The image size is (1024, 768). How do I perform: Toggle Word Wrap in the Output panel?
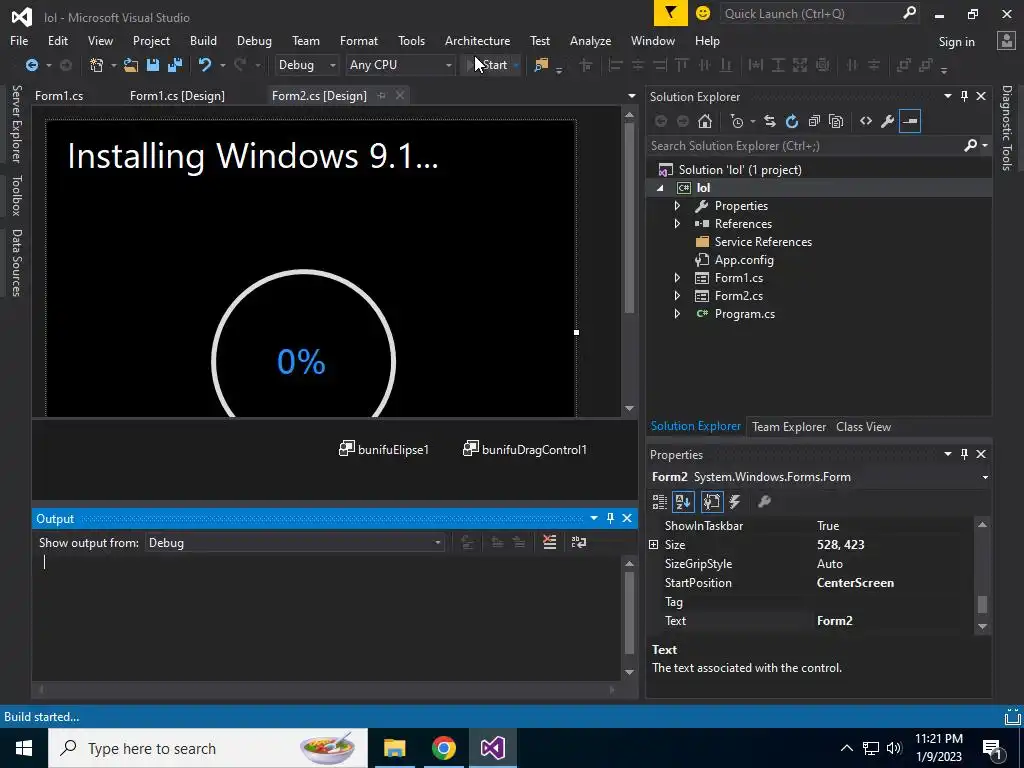pyautogui.click(x=579, y=542)
